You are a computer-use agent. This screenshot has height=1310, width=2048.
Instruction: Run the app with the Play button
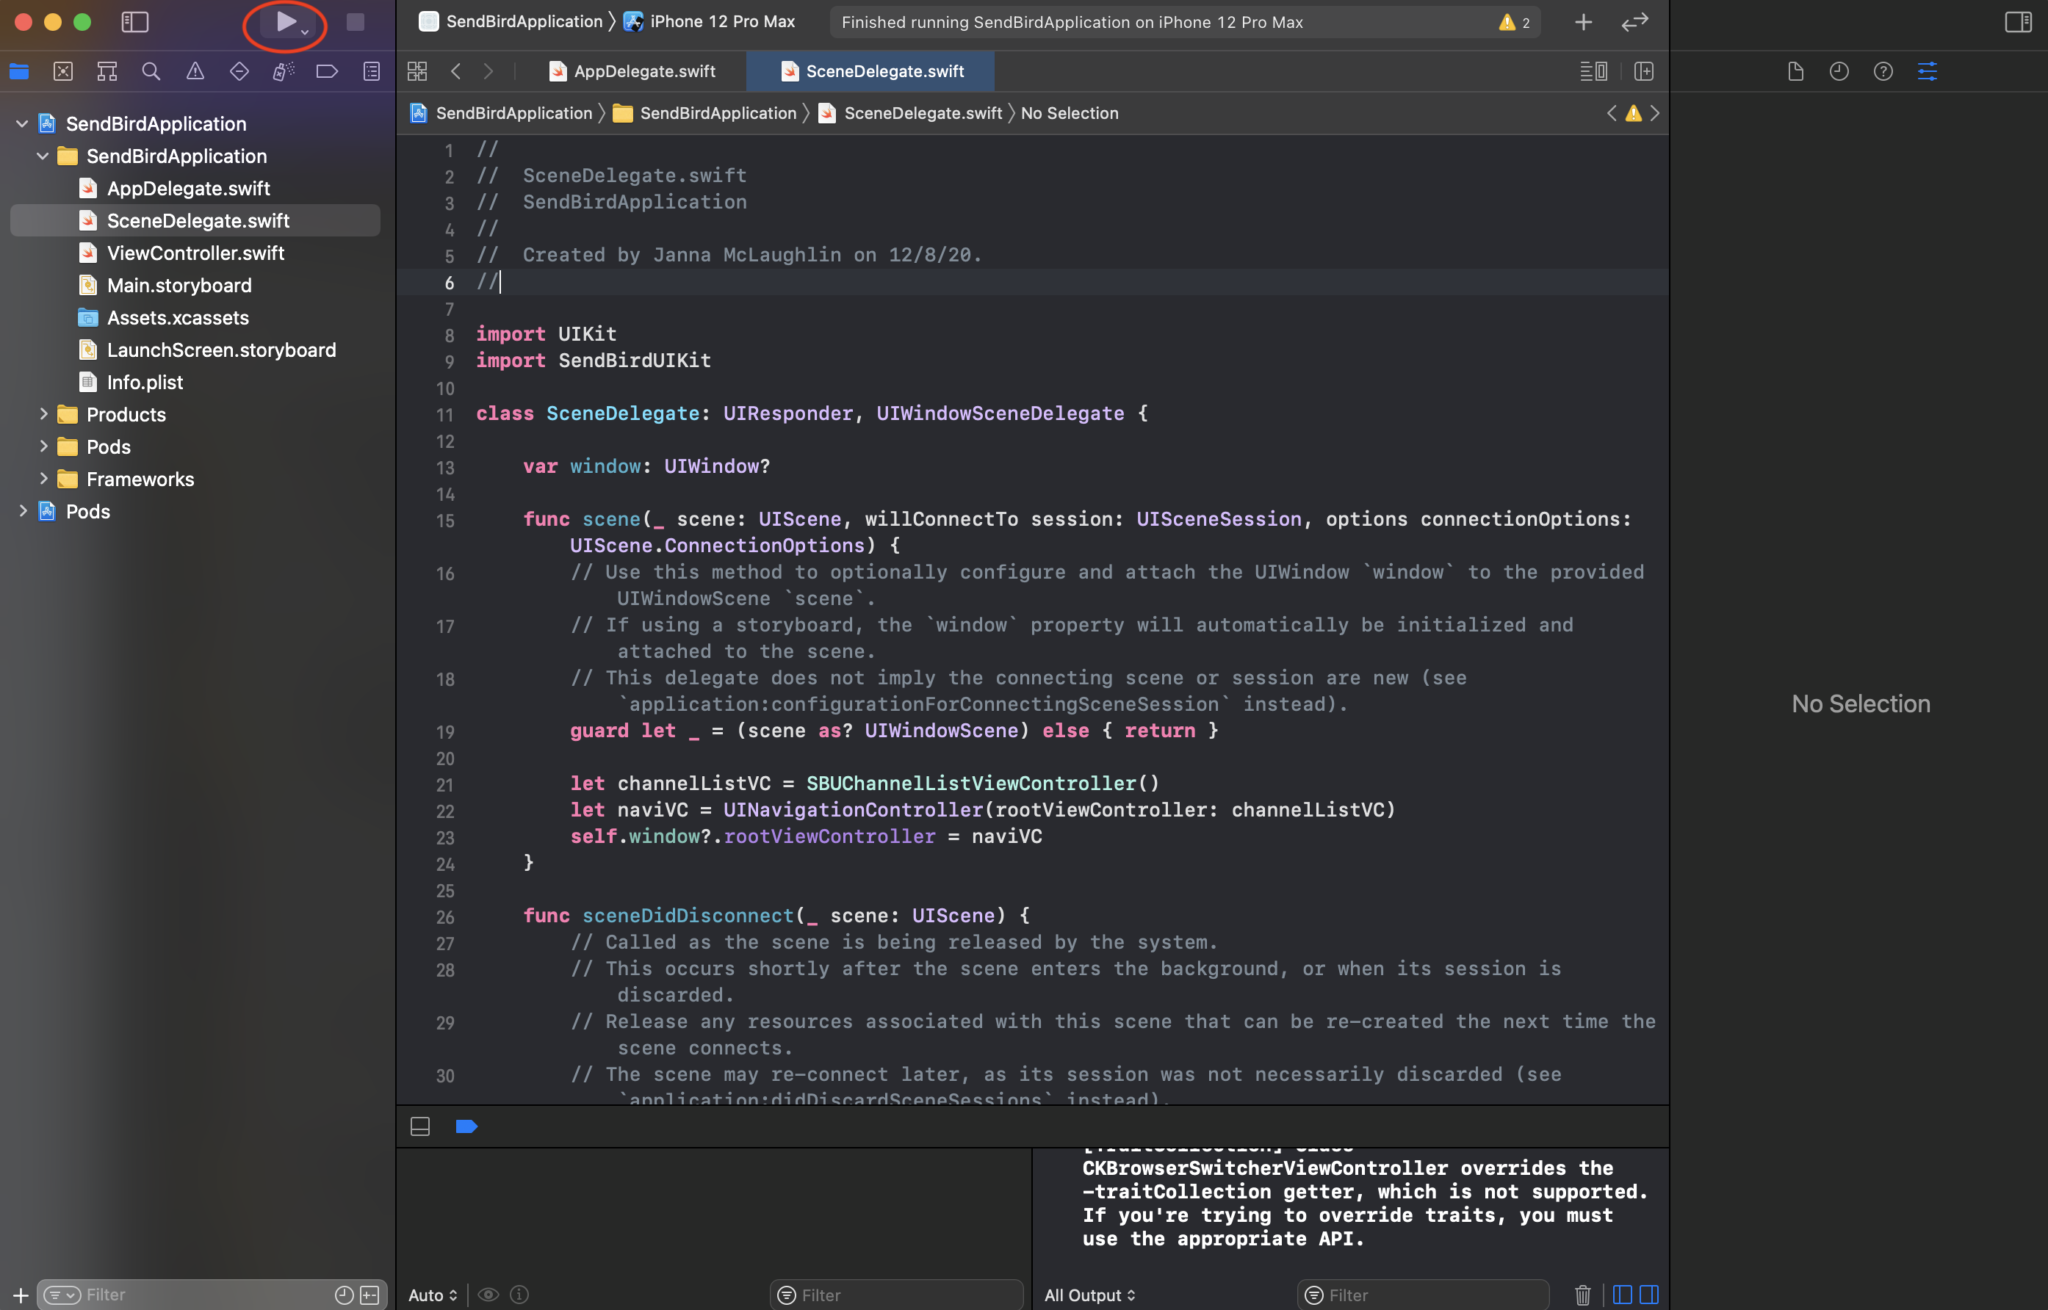coord(286,22)
